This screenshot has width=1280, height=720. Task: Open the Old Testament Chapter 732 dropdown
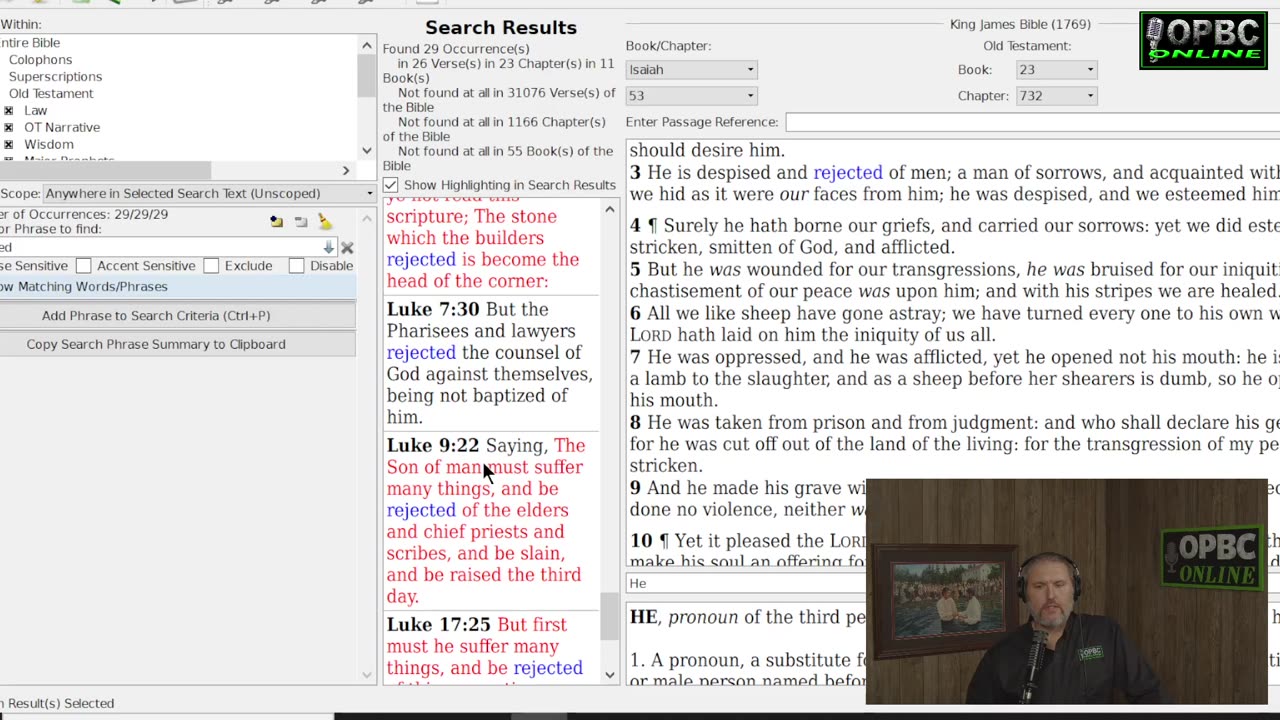[1057, 96]
